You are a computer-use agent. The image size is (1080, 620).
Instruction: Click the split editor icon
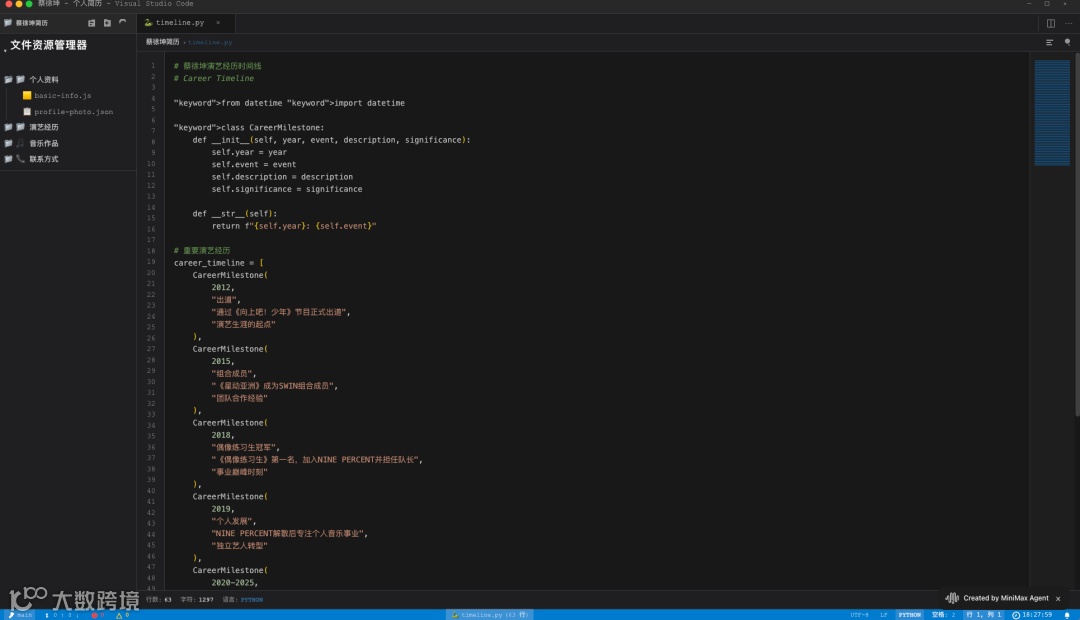tap(1051, 22)
